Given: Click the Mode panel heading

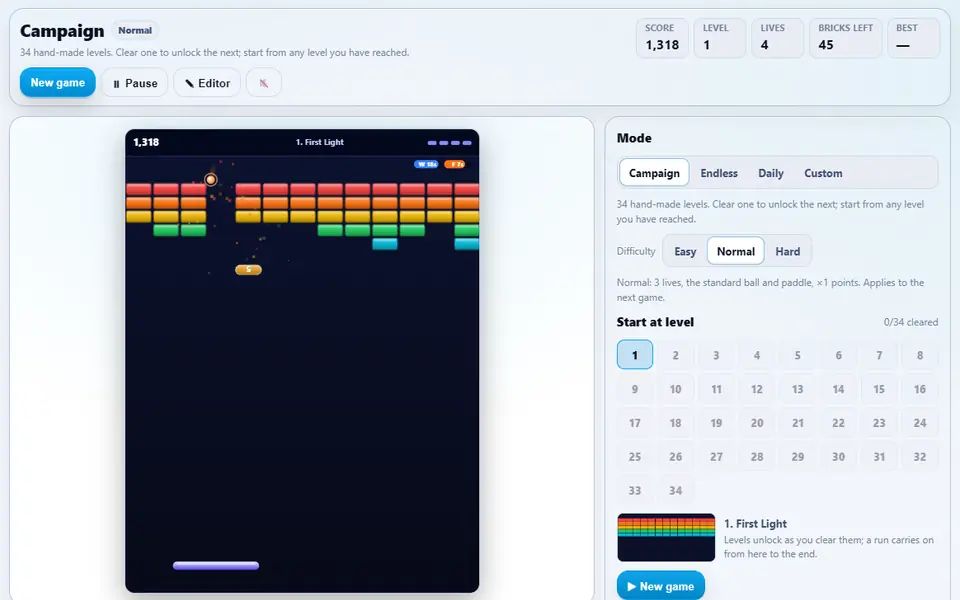Looking at the screenshot, I should pos(634,138).
